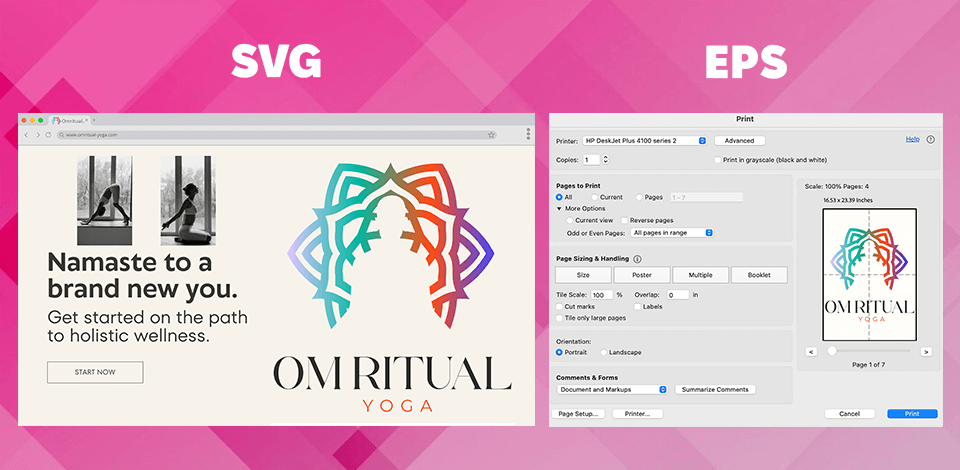960x470 pixels.
Task: Select Landscape orientation
Action: point(604,352)
